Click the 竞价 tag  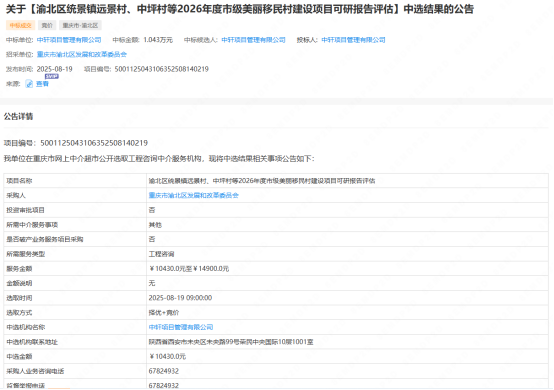tap(47, 25)
